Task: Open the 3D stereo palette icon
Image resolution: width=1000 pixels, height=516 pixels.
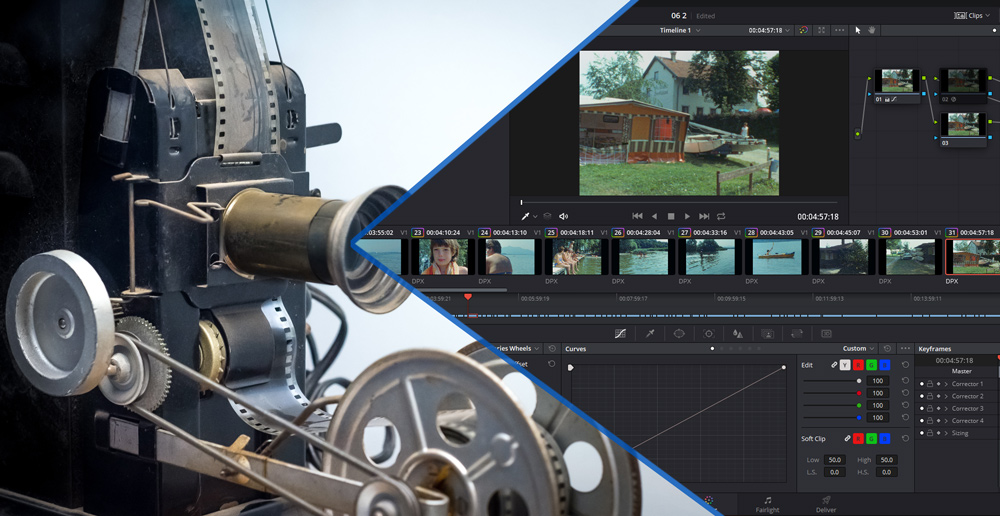Action: pyautogui.click(x=827, y=334)
